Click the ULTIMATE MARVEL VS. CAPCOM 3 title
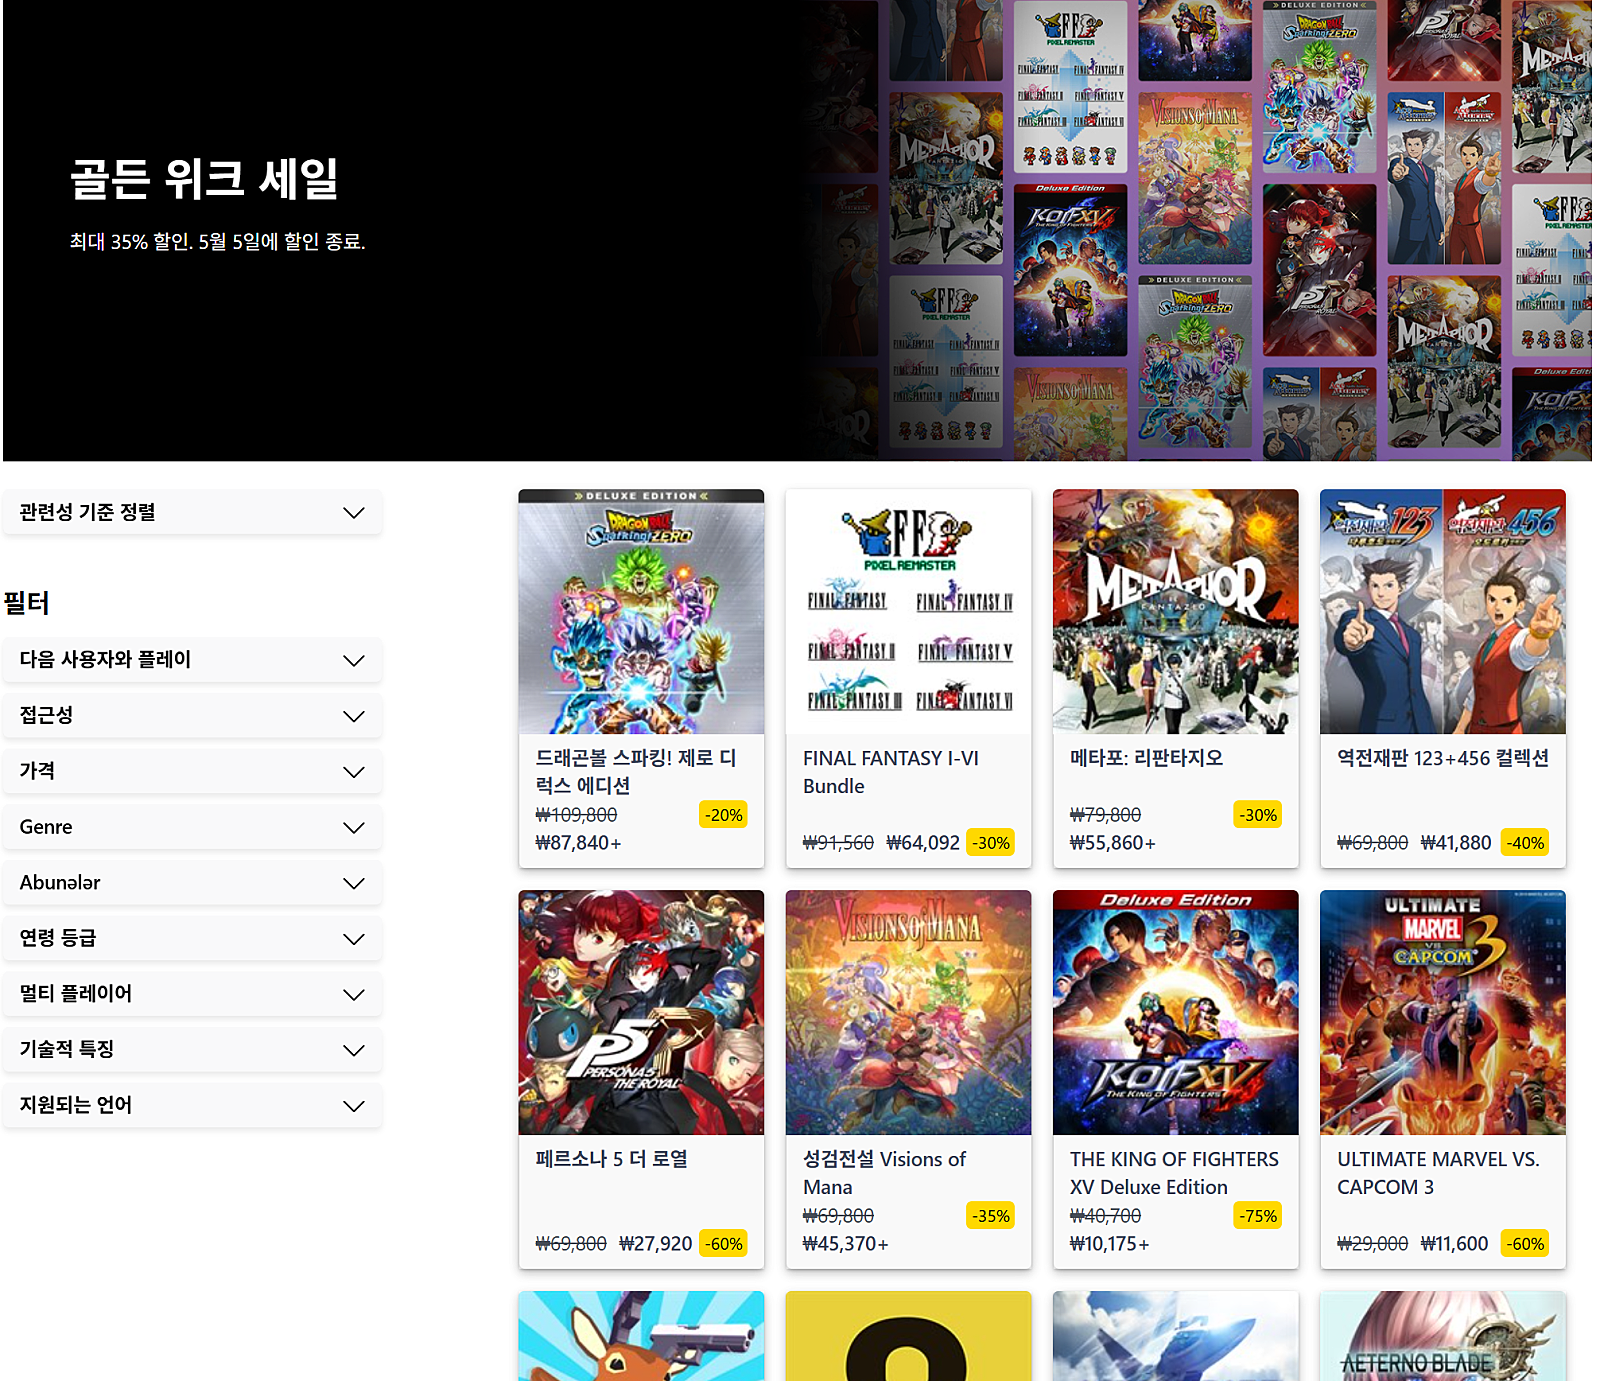The width and height of the screenshot is (1600, 1381). [x=1438, y=1173]
